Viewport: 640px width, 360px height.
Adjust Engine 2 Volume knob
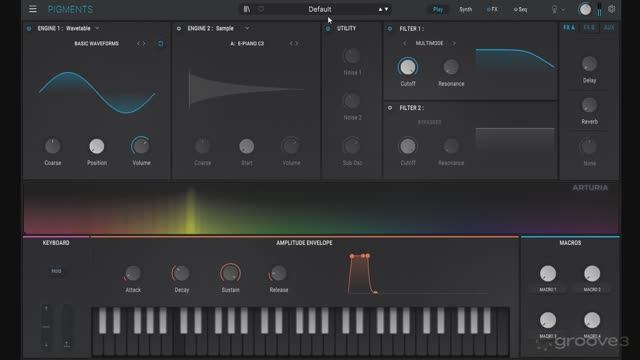pyautogui.click(x=291, y=146)
